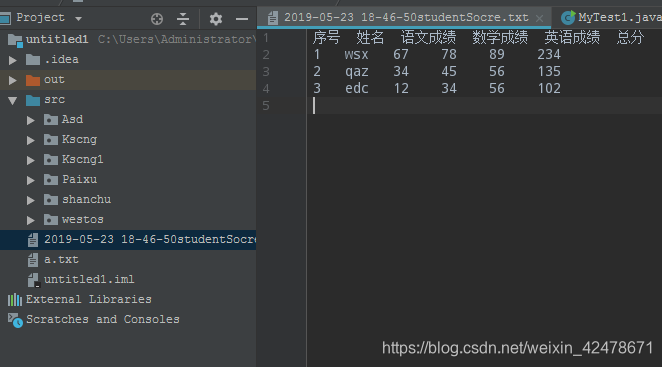The width and height of the screenshot is (662, 367).
Task: Click the orange out folder icon
Action: (x=33, y=80)
